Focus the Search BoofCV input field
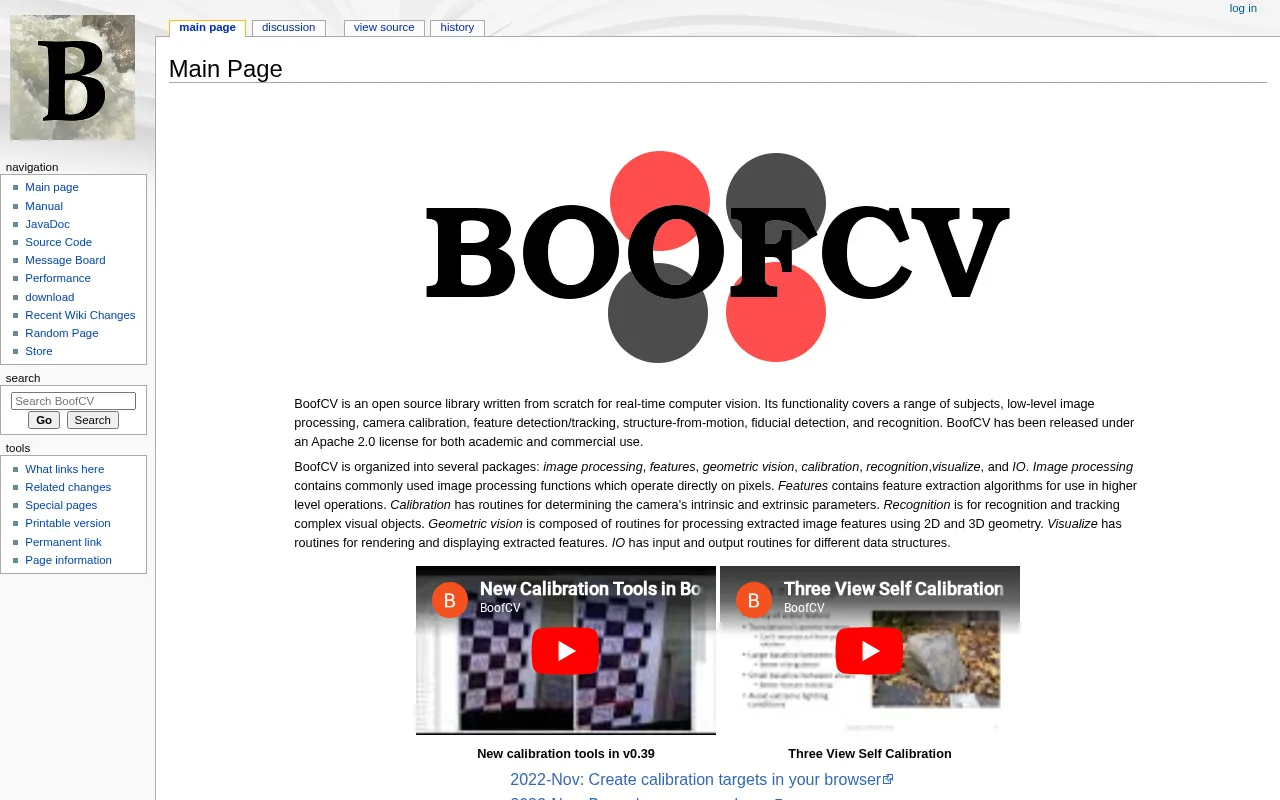Viewport: 1280px width, 800px height. point(73,401)
